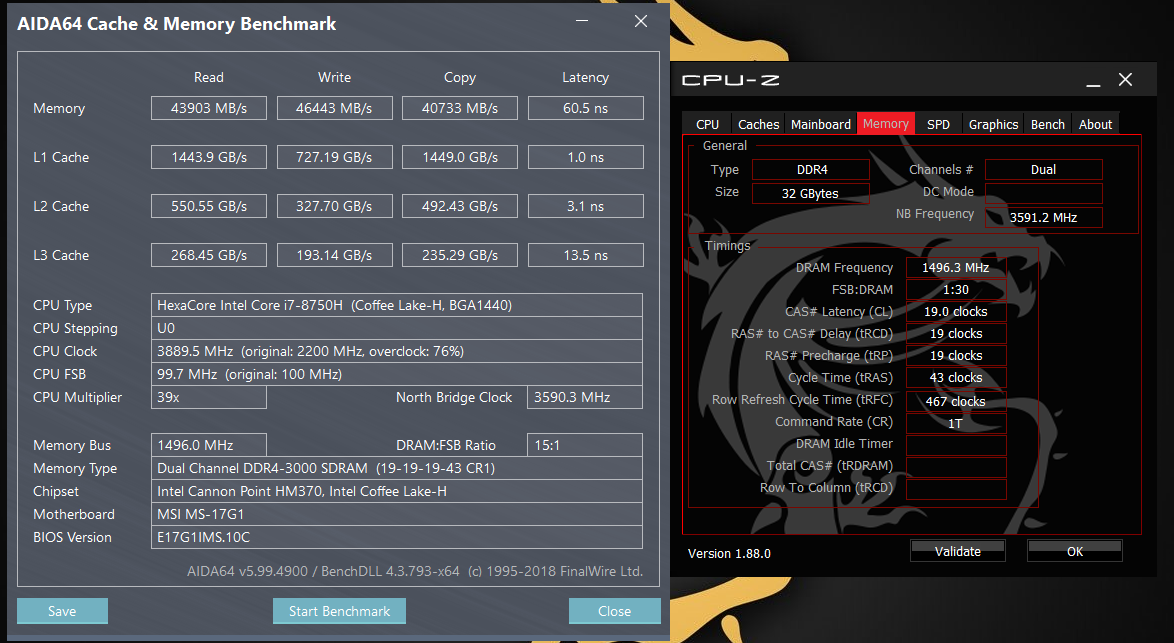Click the empty DRAM Idle Timer field
Image resolution: width=1174 pixels, height=643 pixels.
(x=956, y=445)
